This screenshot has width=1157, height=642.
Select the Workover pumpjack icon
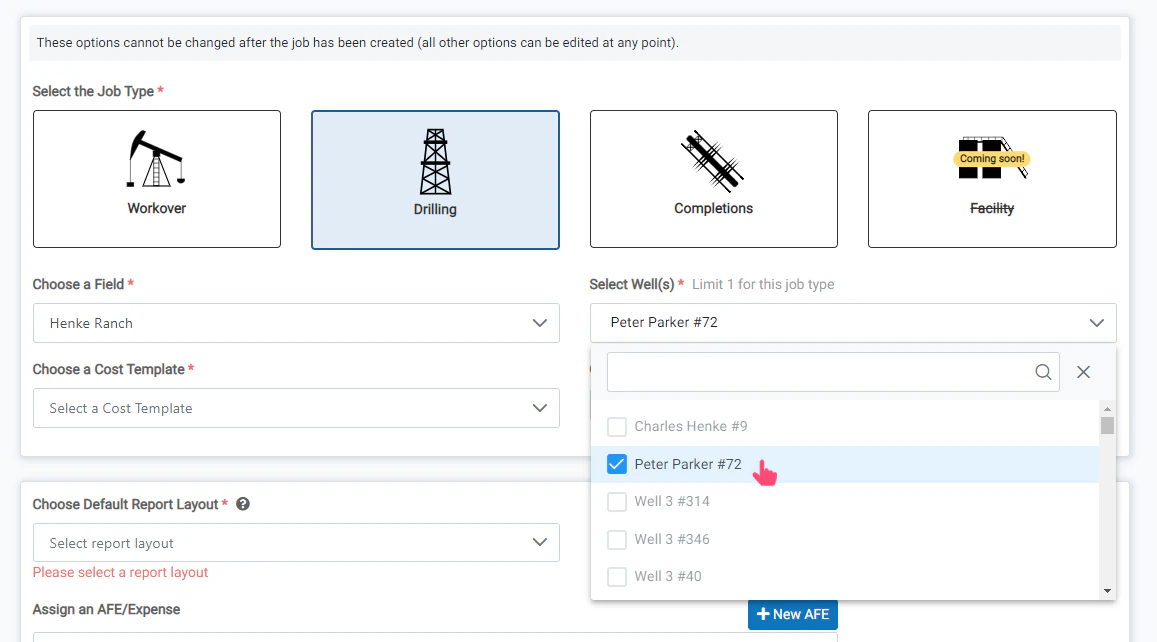[x=156, y=157]
